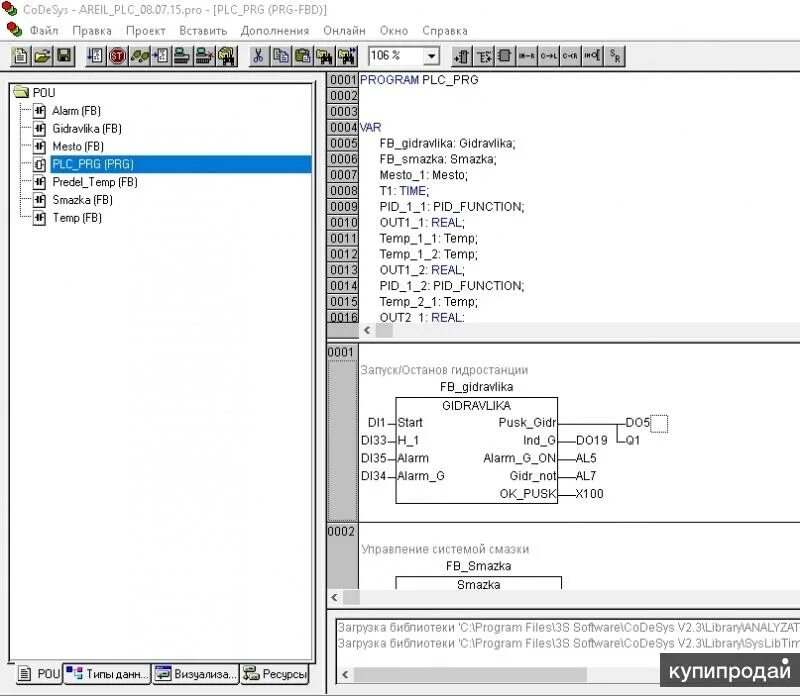Open the Справка menu
Image resolution: width=800 pixels, height=696 pixels.
445,31
